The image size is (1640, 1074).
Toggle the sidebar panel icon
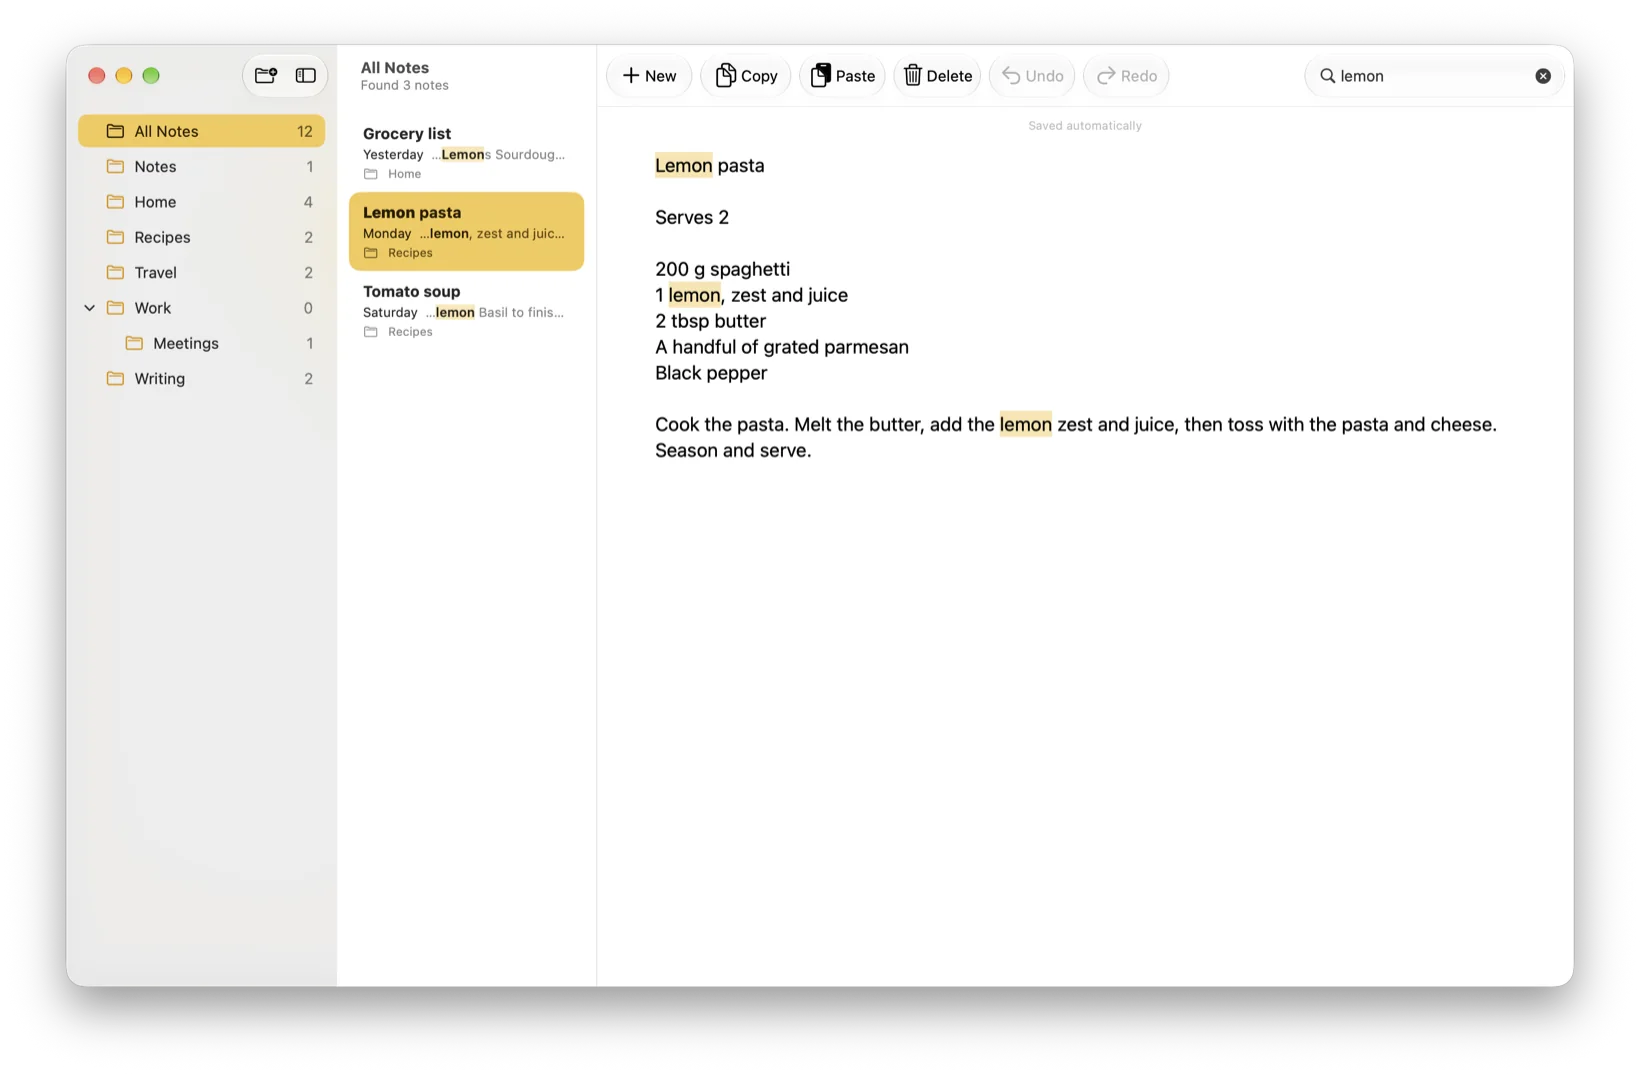pyautogui.click(x=306, y=76)
